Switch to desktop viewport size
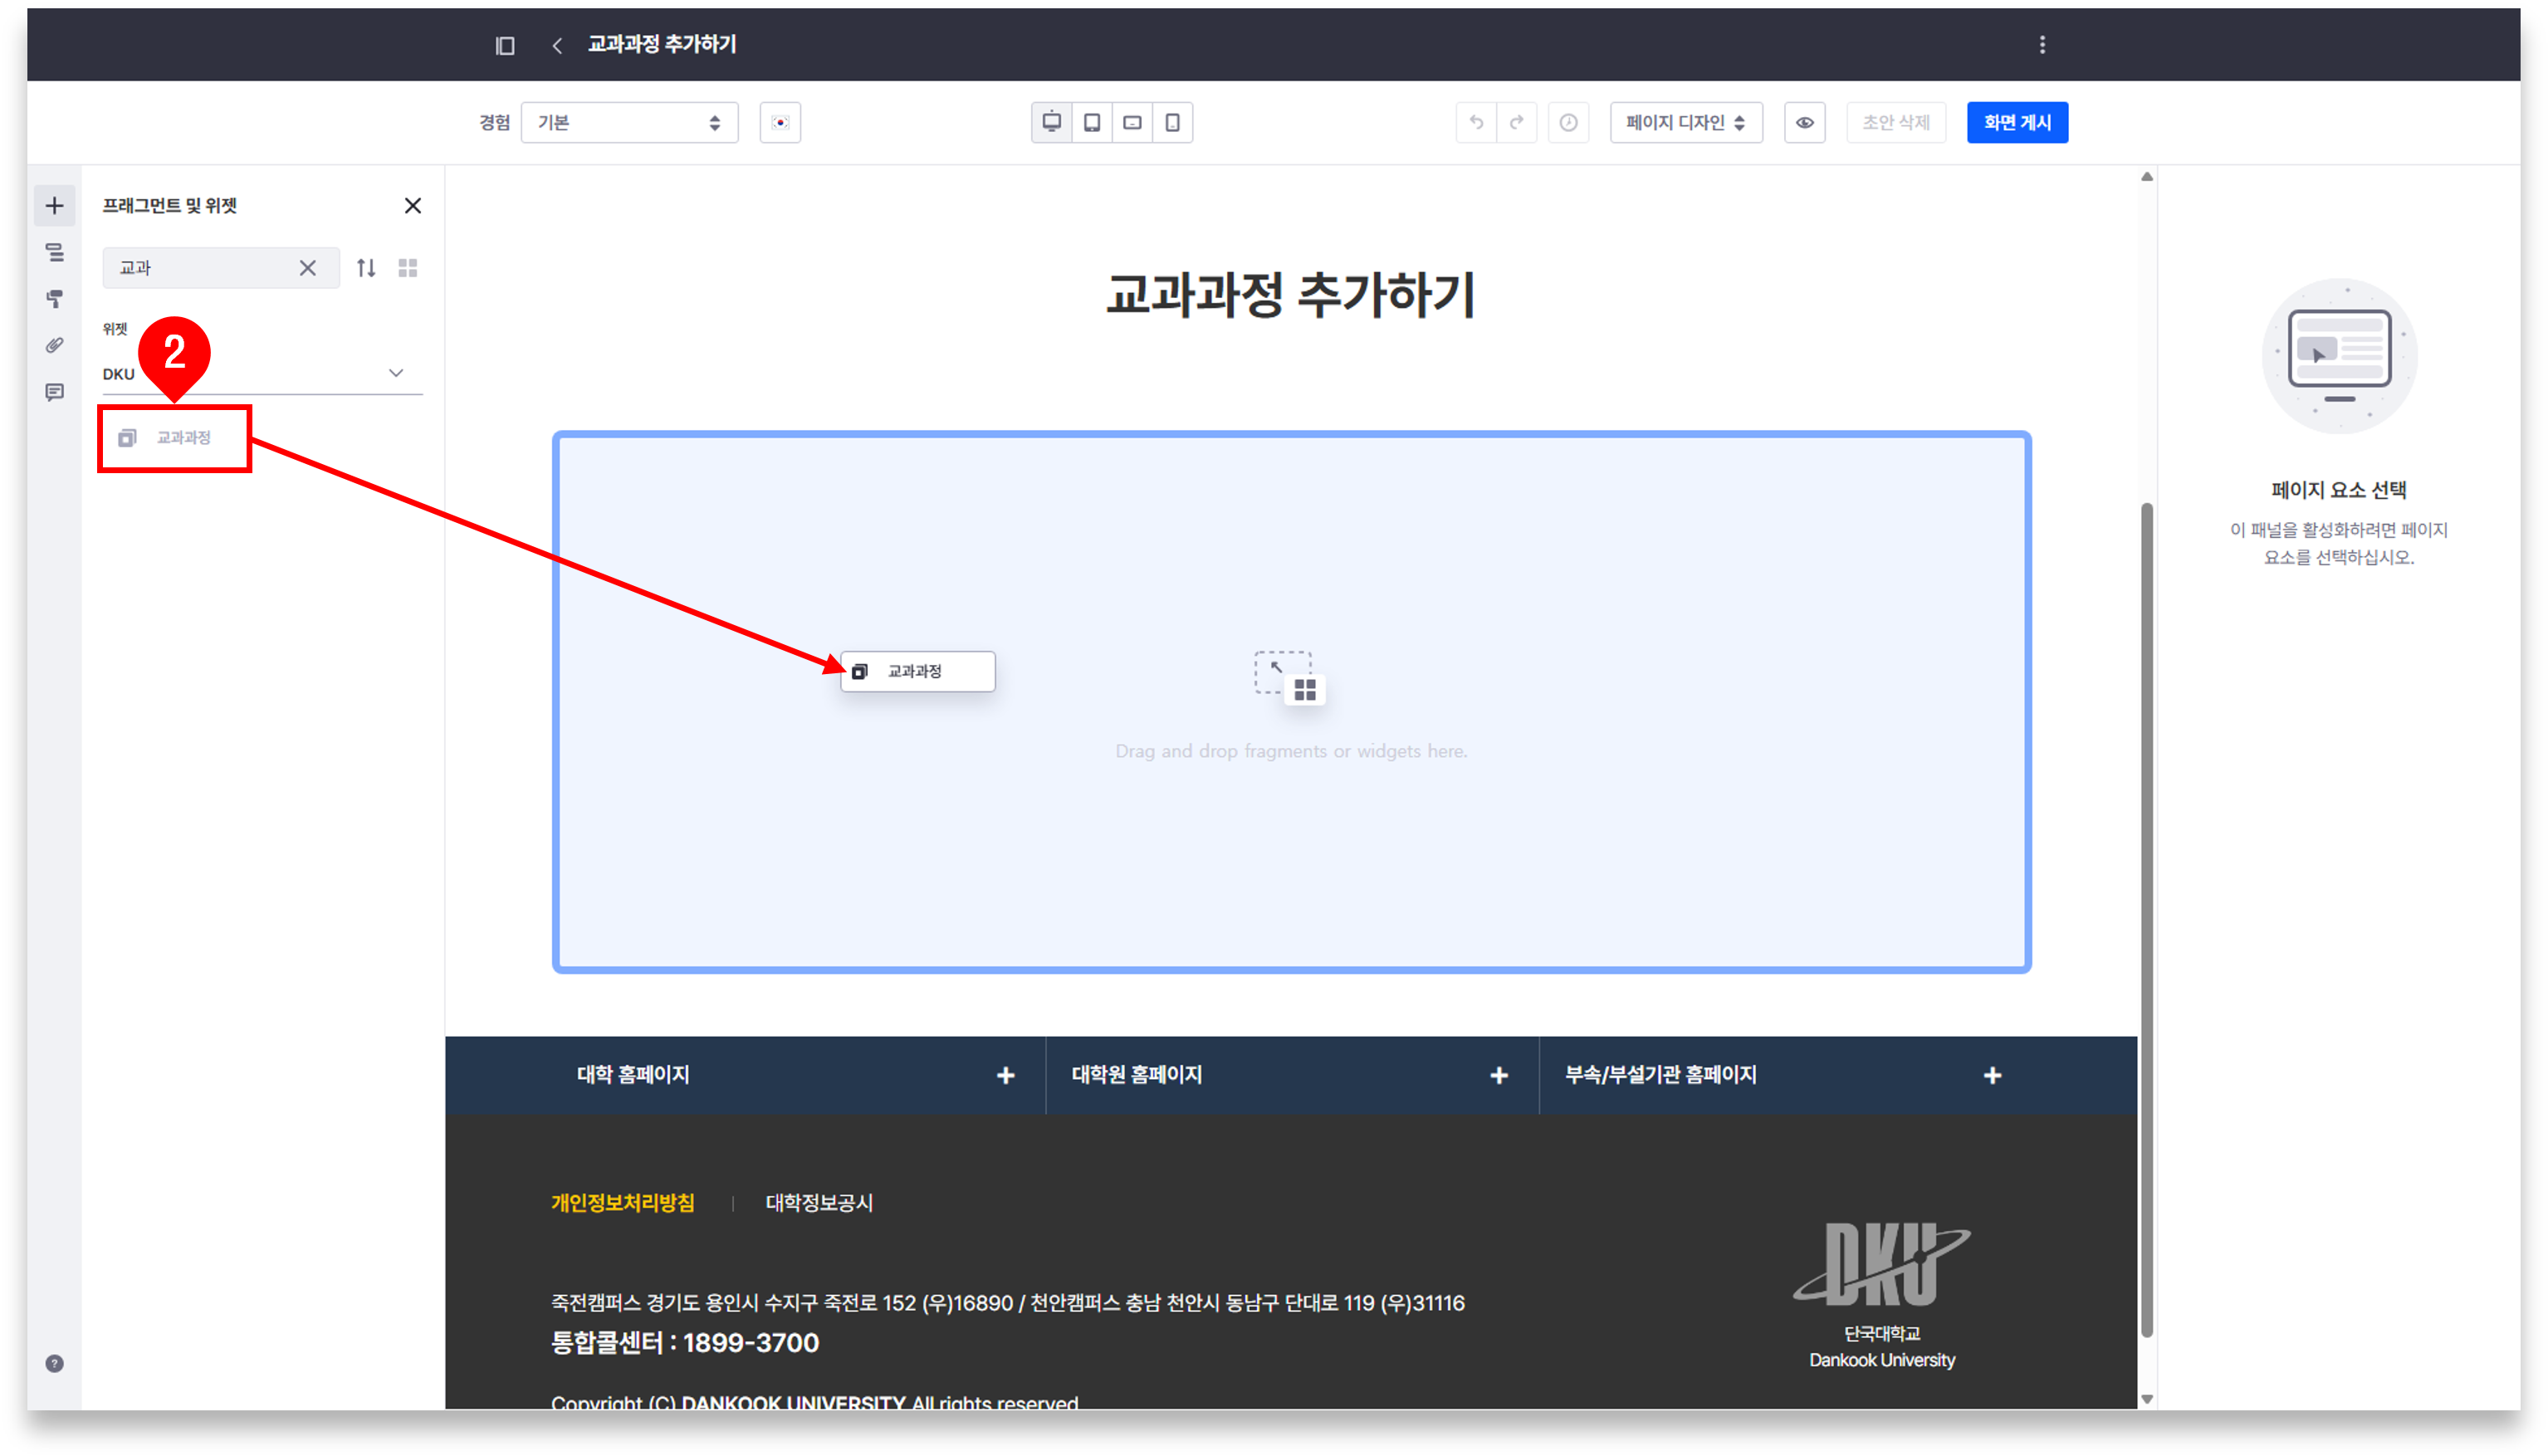 pyautogui.click(x=1051, y=122)
